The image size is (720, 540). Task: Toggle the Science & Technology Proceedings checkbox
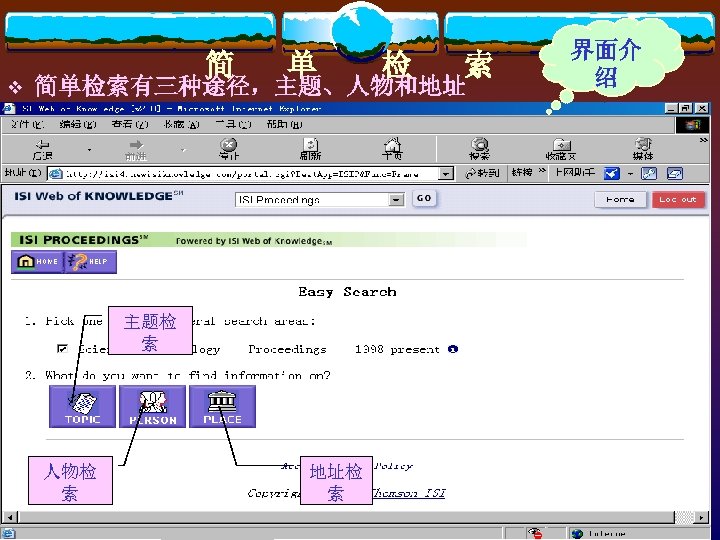click(x=62, y=349)
